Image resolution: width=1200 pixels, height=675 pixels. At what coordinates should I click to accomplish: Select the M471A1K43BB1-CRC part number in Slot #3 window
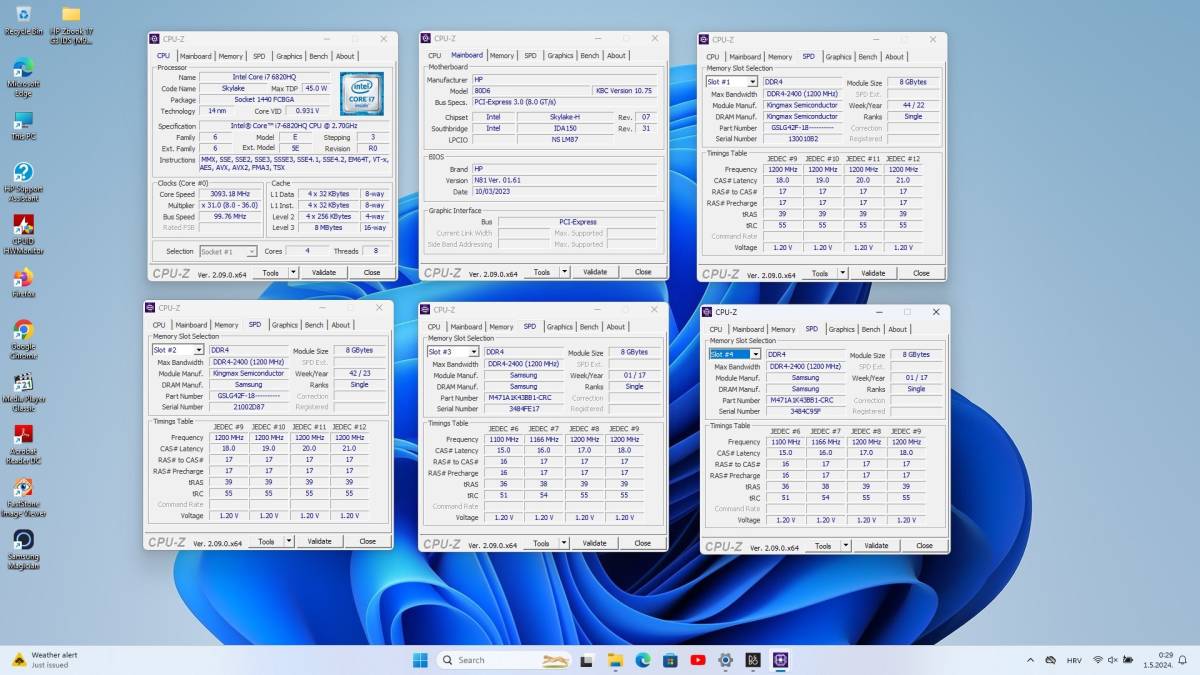click(523, 398)
